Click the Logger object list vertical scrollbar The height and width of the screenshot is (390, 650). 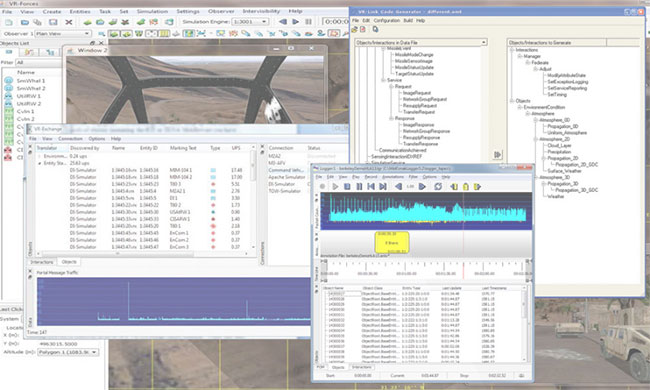click(x=524, y=323)
